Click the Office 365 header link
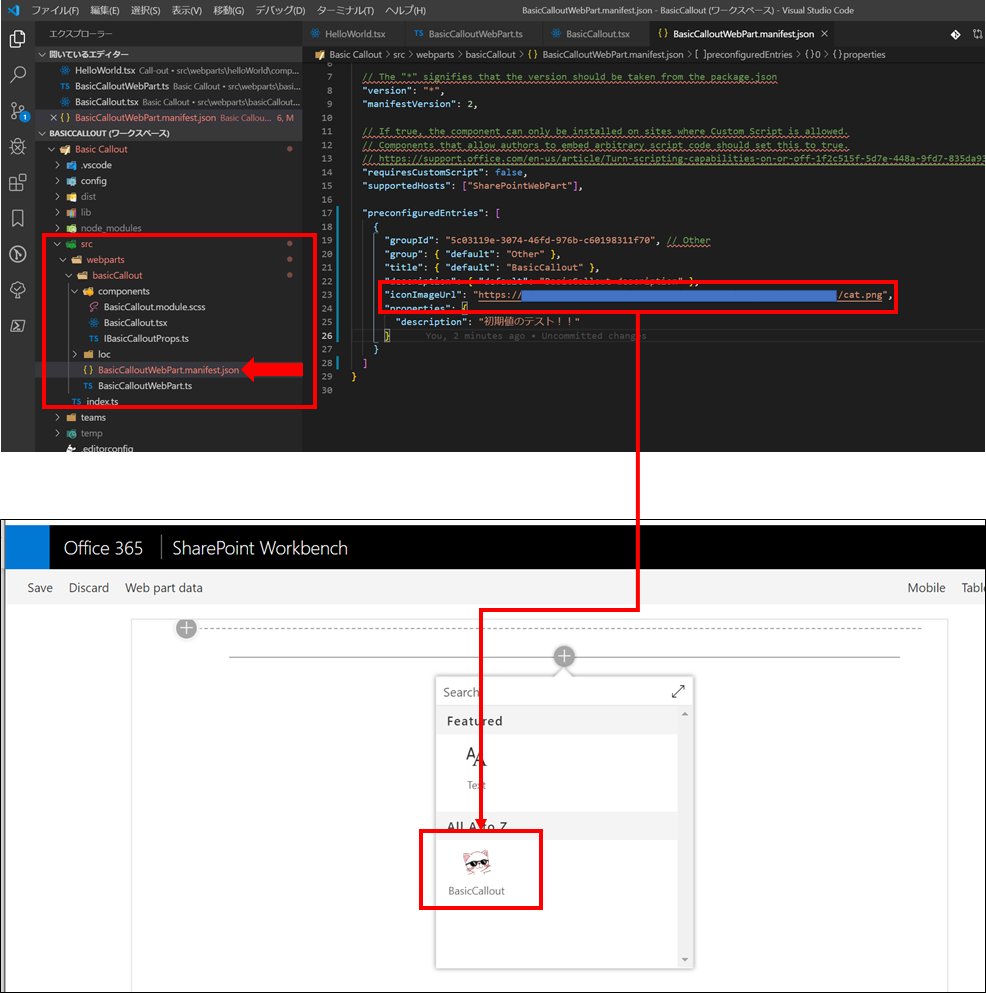 click(103, 548)
